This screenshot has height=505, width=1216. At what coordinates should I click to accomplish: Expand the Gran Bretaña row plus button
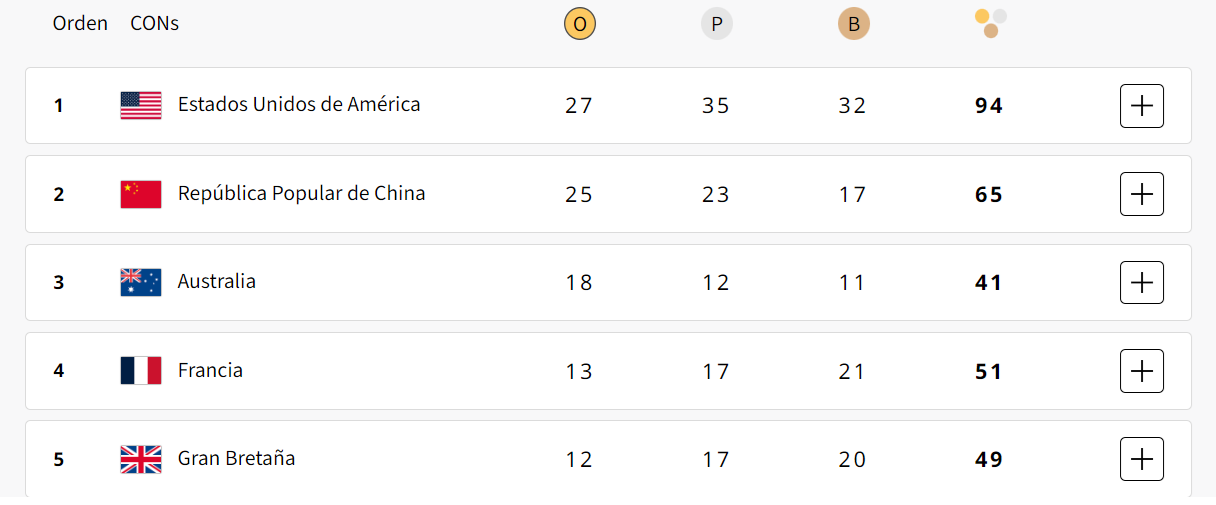(x=1141, y=459)
